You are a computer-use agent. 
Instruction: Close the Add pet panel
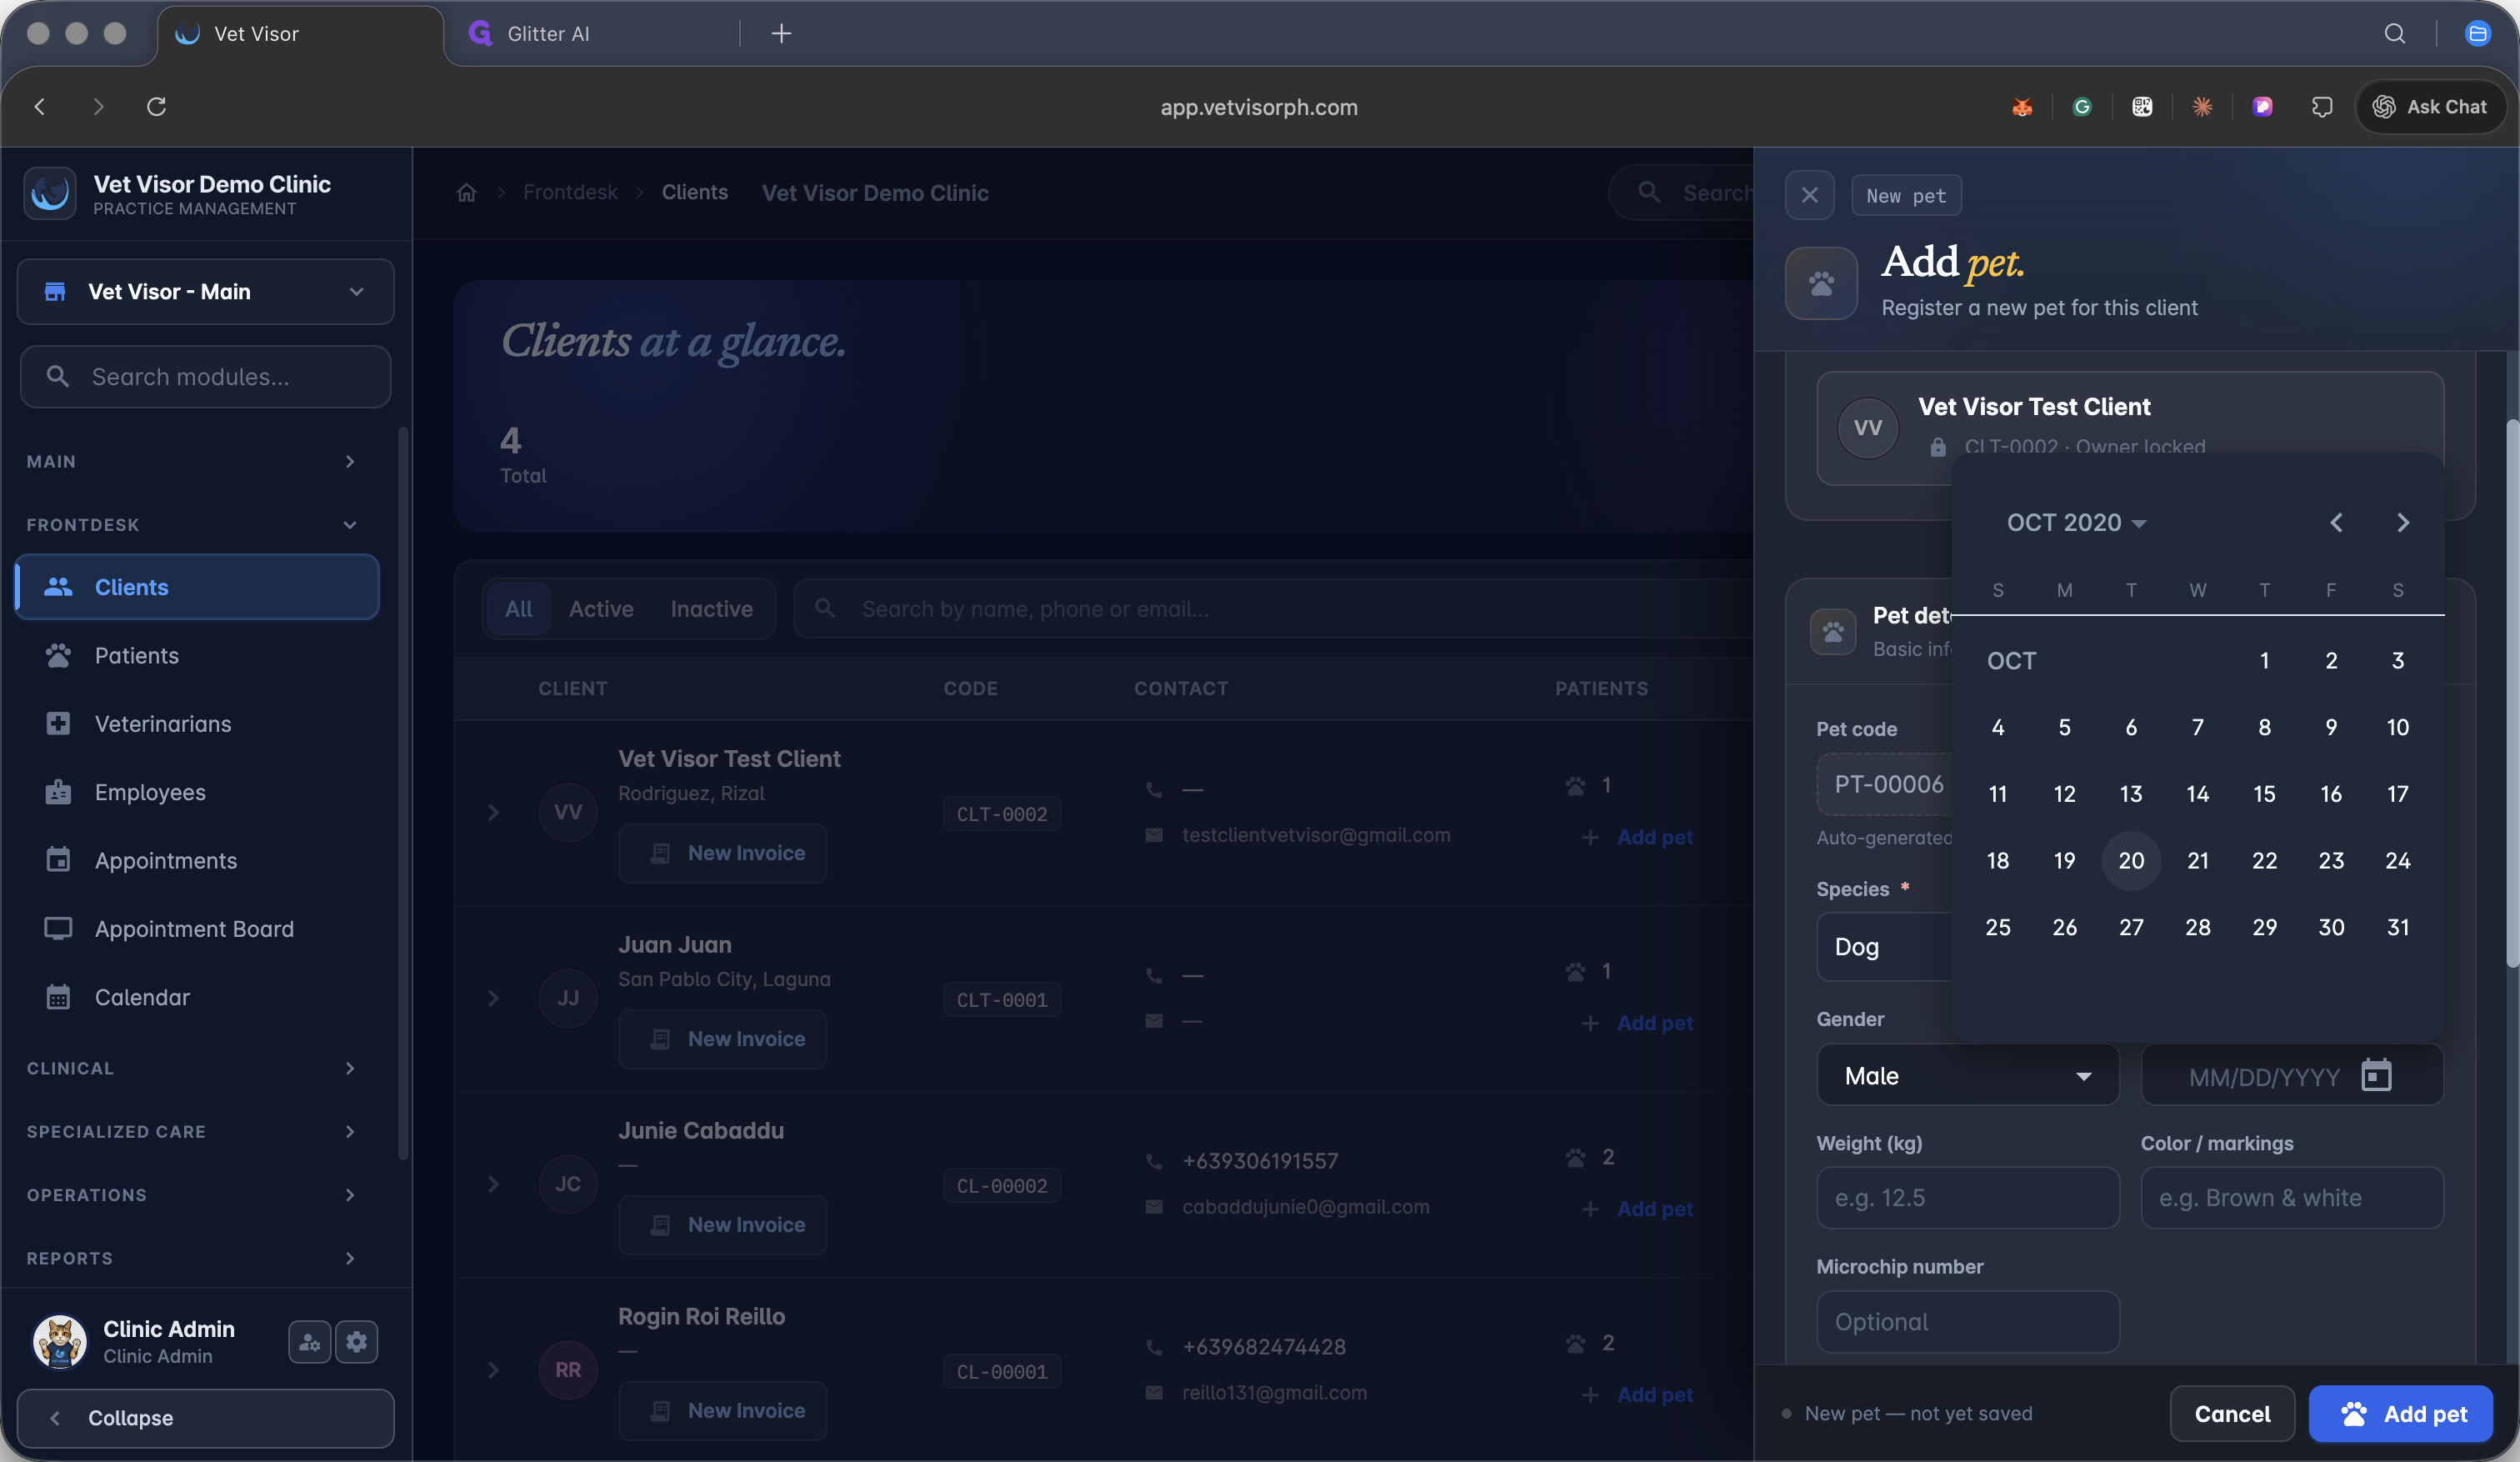pos(1809,195)
